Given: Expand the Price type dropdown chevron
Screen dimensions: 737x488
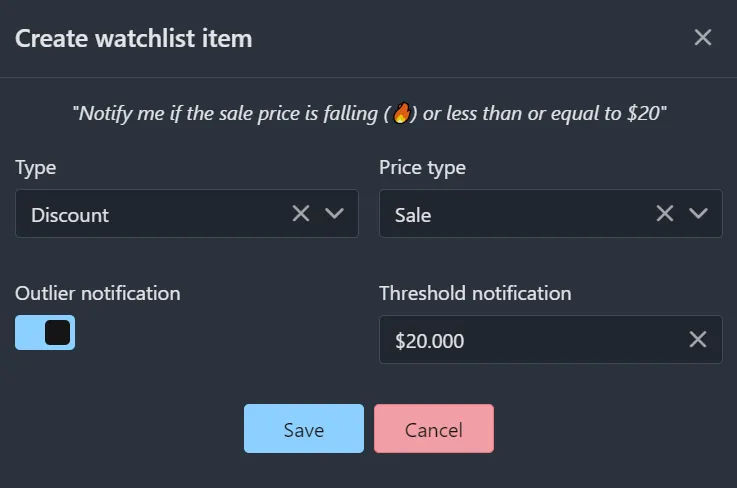Looking at the screenshot, I should pyautogui.click(x=698, y=213).
